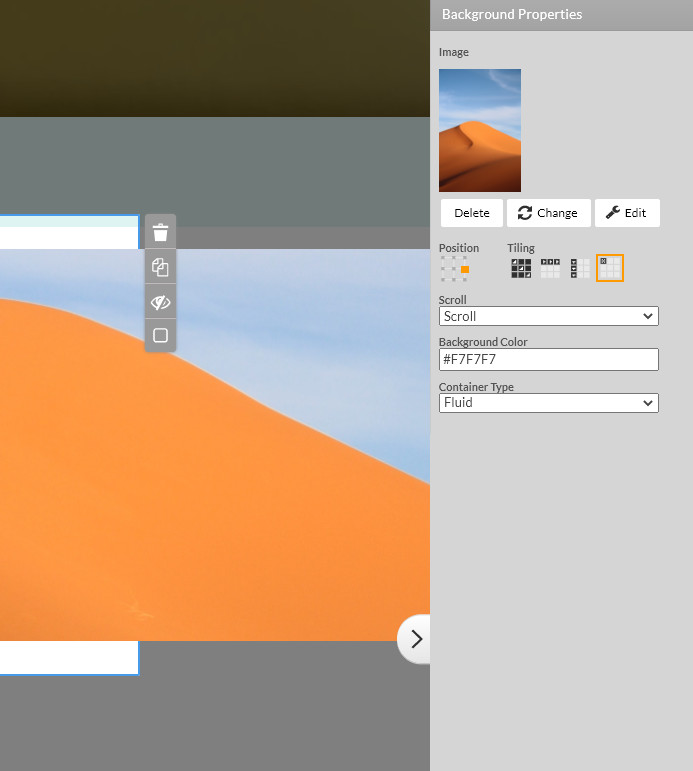Click the 'Background Color' label
The width and height of the screenshot is (693, 771).
[x=483, y=342]
